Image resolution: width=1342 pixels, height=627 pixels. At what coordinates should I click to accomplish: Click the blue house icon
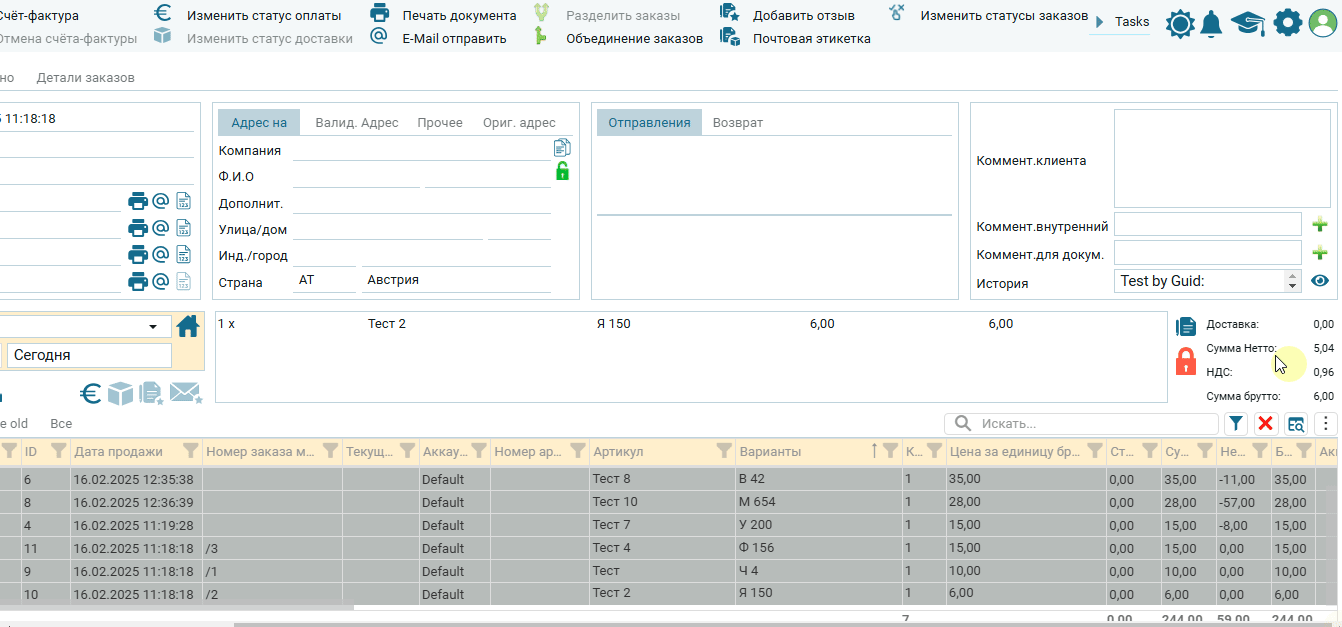tap(188, 327)
